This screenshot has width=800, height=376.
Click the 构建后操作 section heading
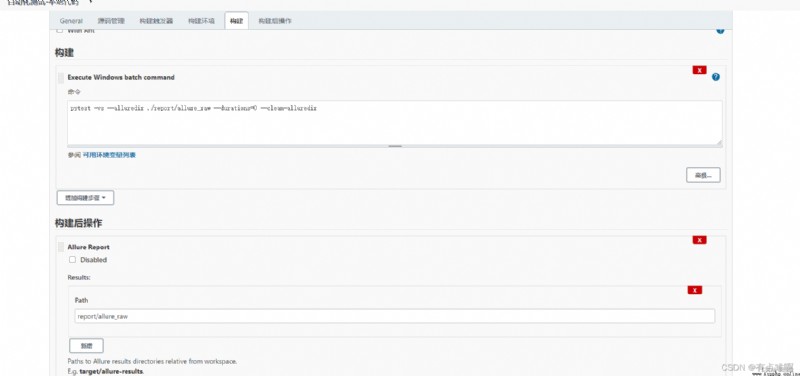[x=79, y=223]
